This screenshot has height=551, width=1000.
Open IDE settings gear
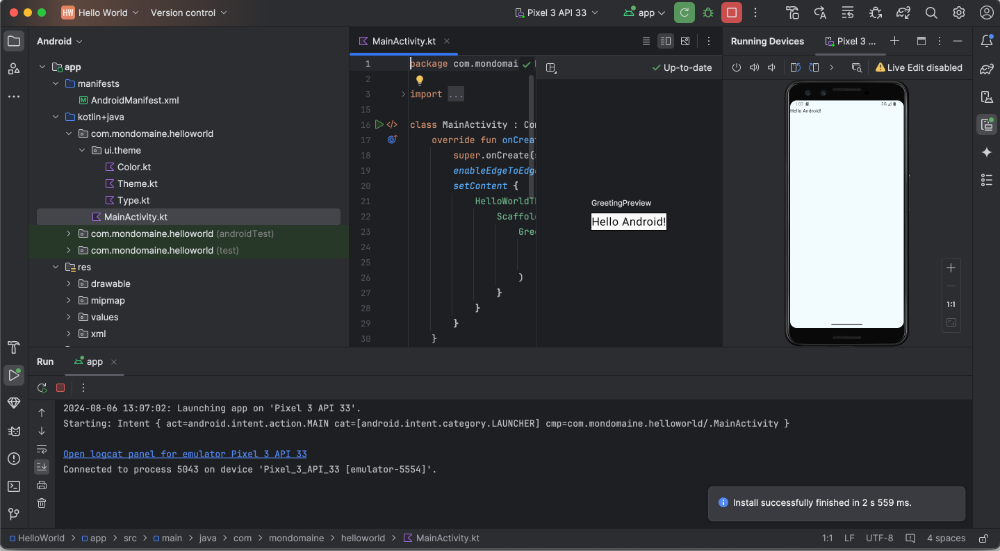[x=959, y=13]
